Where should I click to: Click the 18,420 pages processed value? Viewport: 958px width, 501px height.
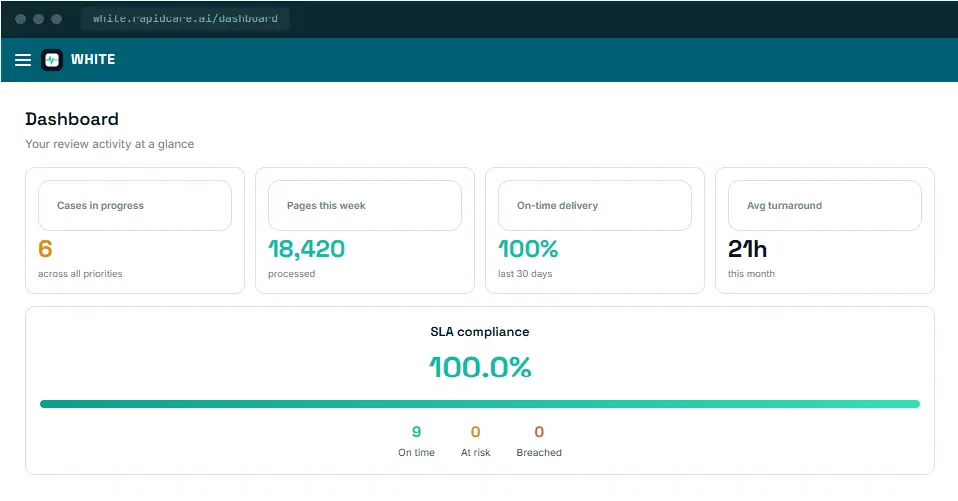coord(306,249)
